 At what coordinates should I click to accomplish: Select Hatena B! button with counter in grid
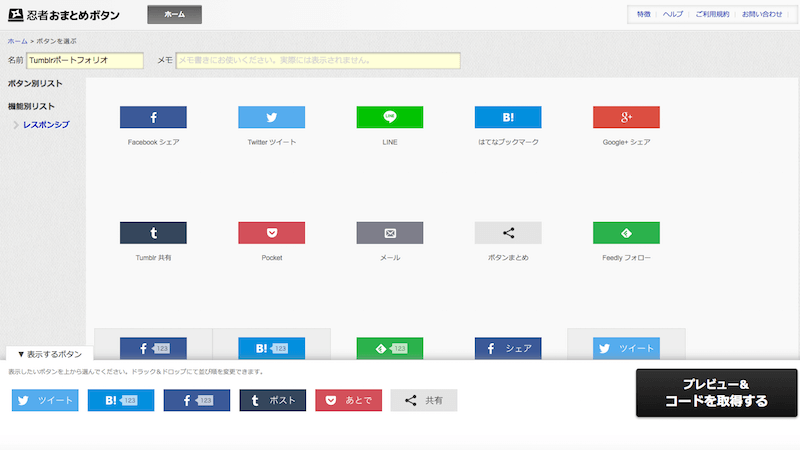tap(271, 348)
